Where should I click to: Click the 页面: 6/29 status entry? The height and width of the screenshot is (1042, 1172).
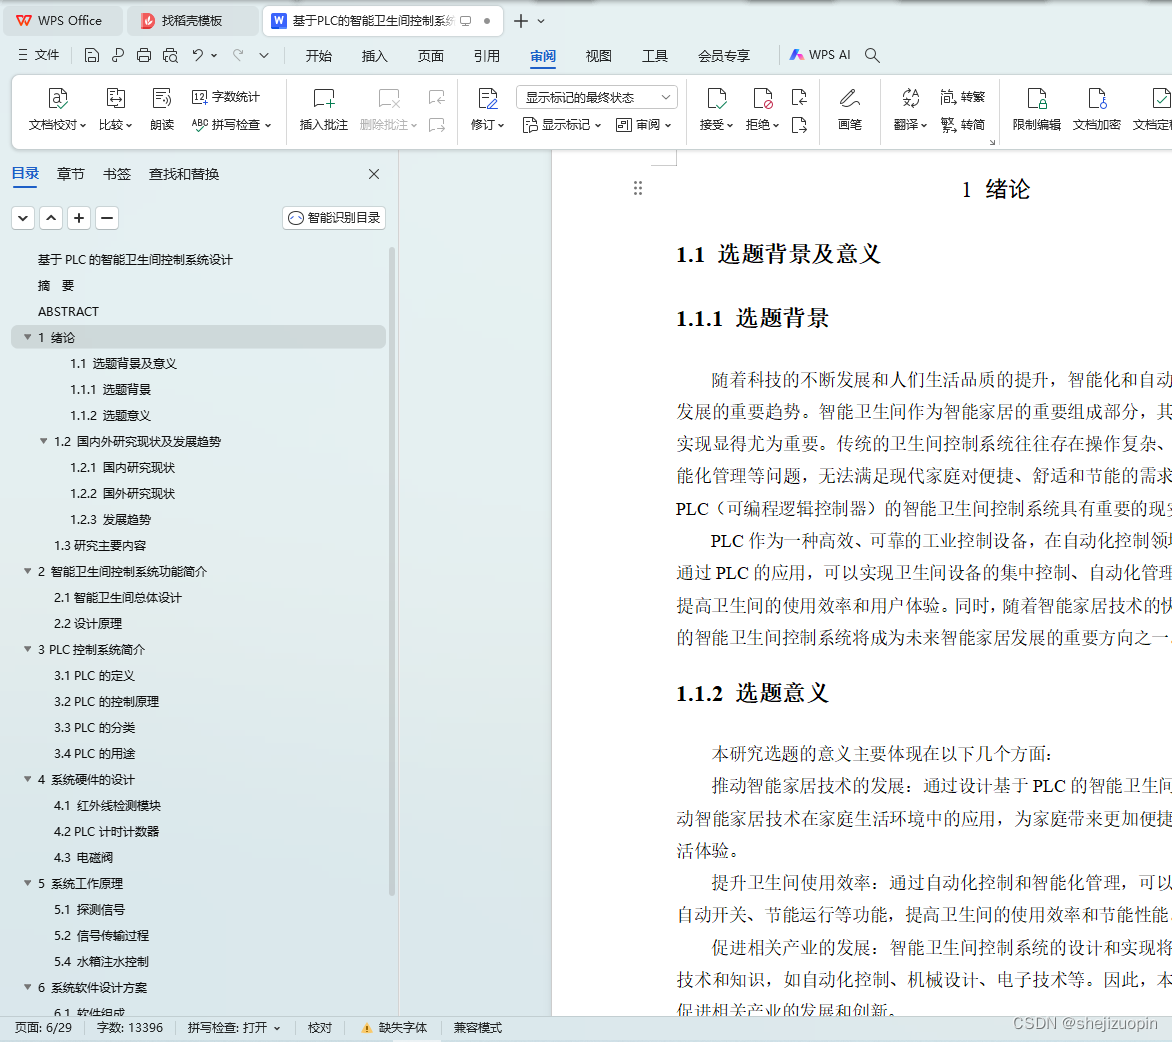[43, 1028]
